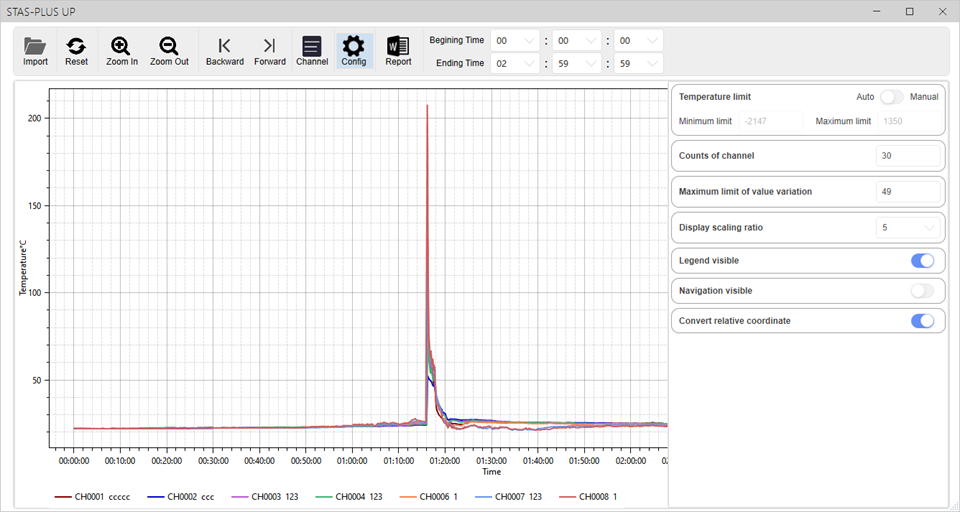The image size is (960, 512).
Task: Click the 00:00:00 time axis tick
Action: click(x=73, y=461)
